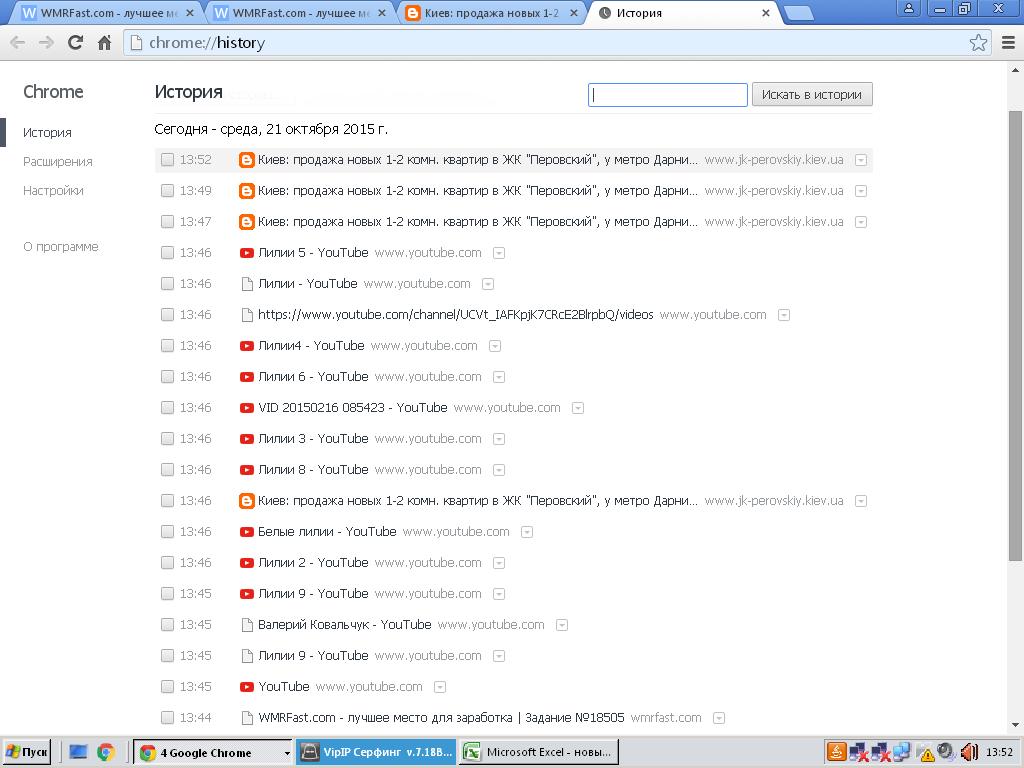
Task: Click the browser forward arrow
Action: point(46,43)
